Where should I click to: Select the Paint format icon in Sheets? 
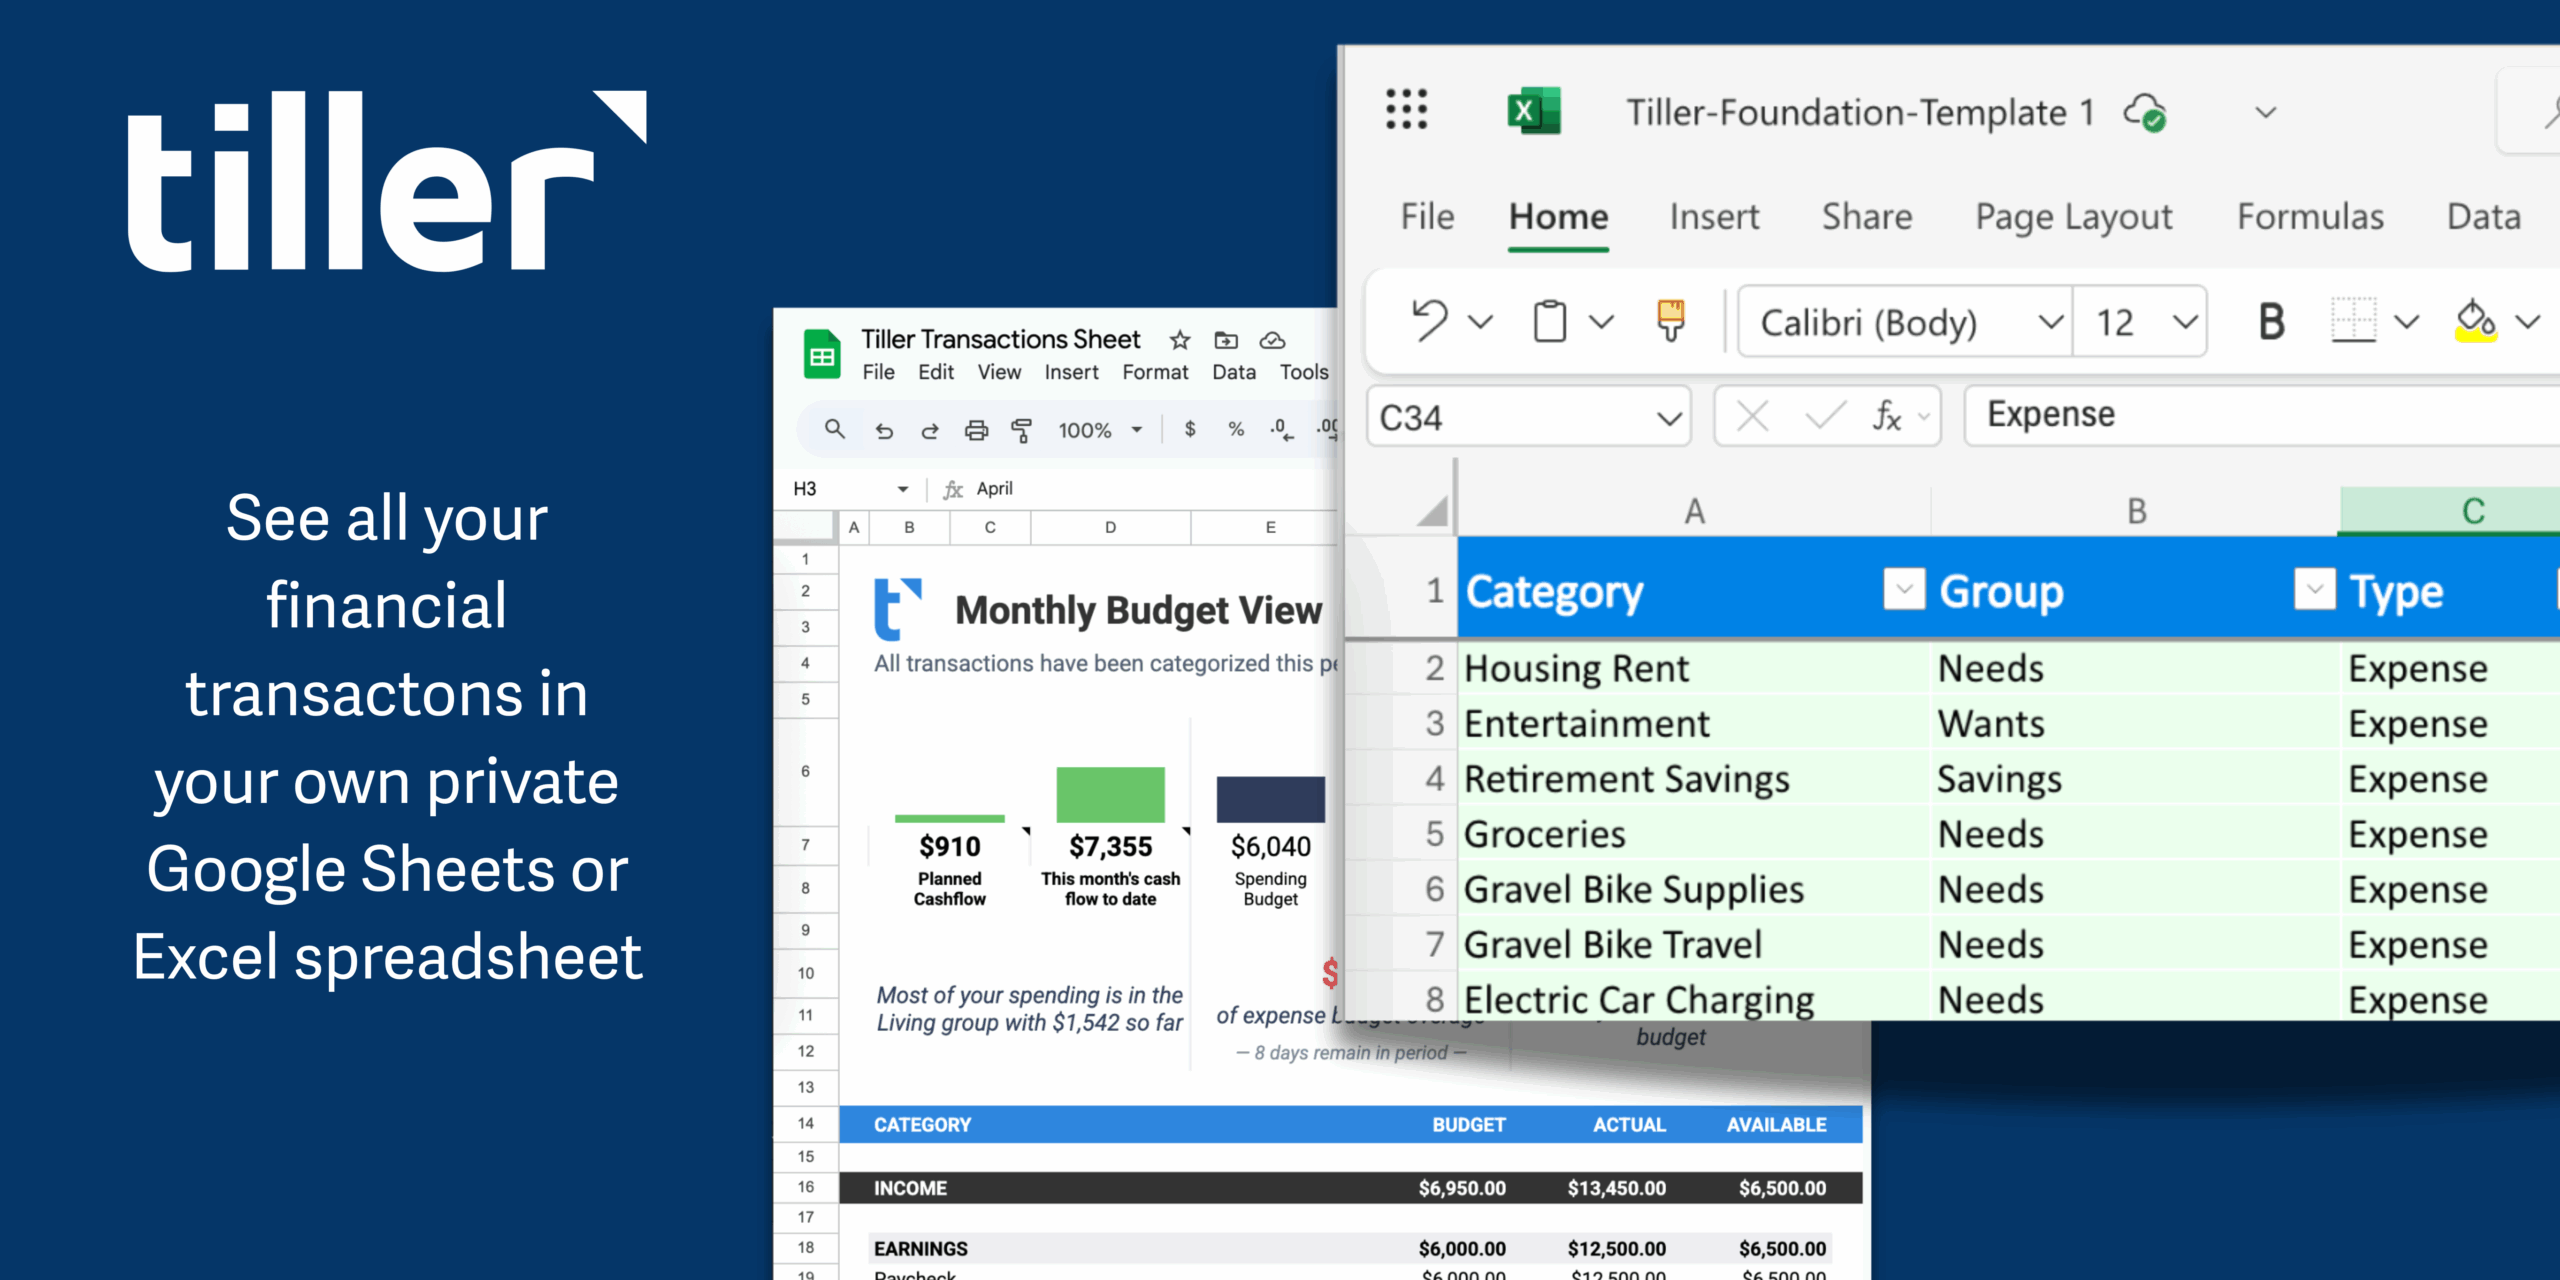(x=1021, y=430)
